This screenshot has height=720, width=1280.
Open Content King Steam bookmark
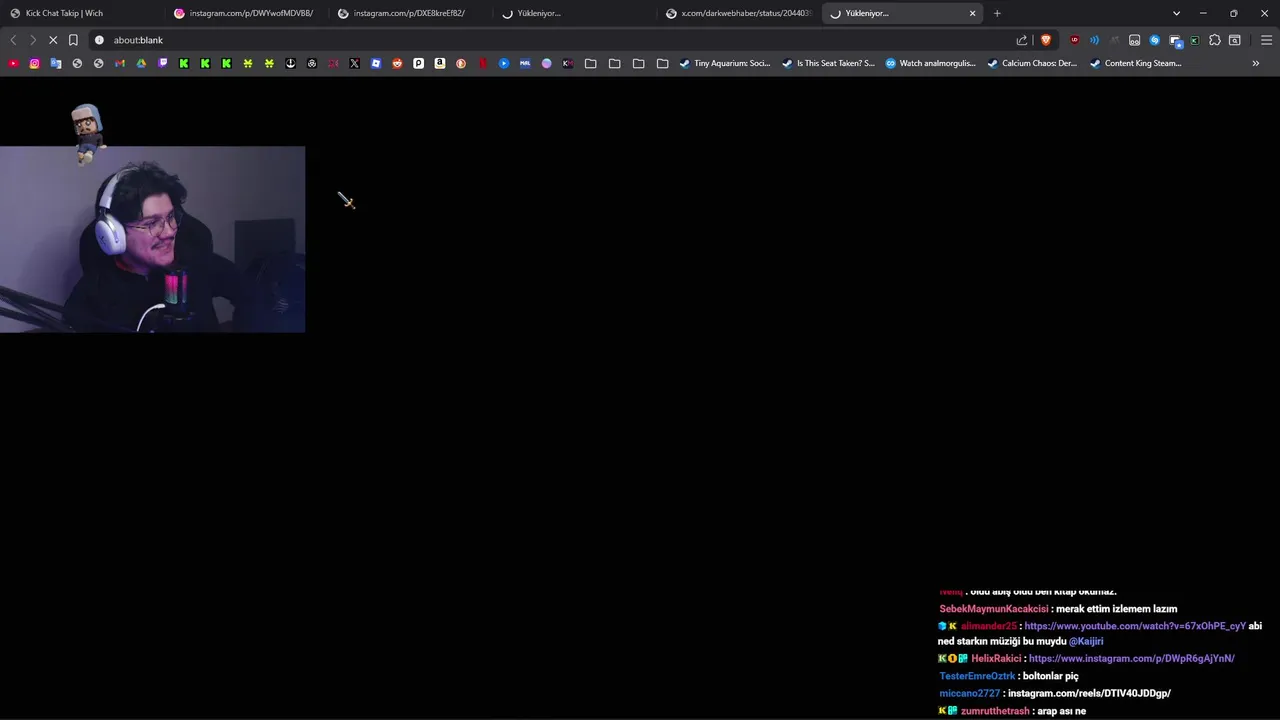click(x=1136, y=63)
